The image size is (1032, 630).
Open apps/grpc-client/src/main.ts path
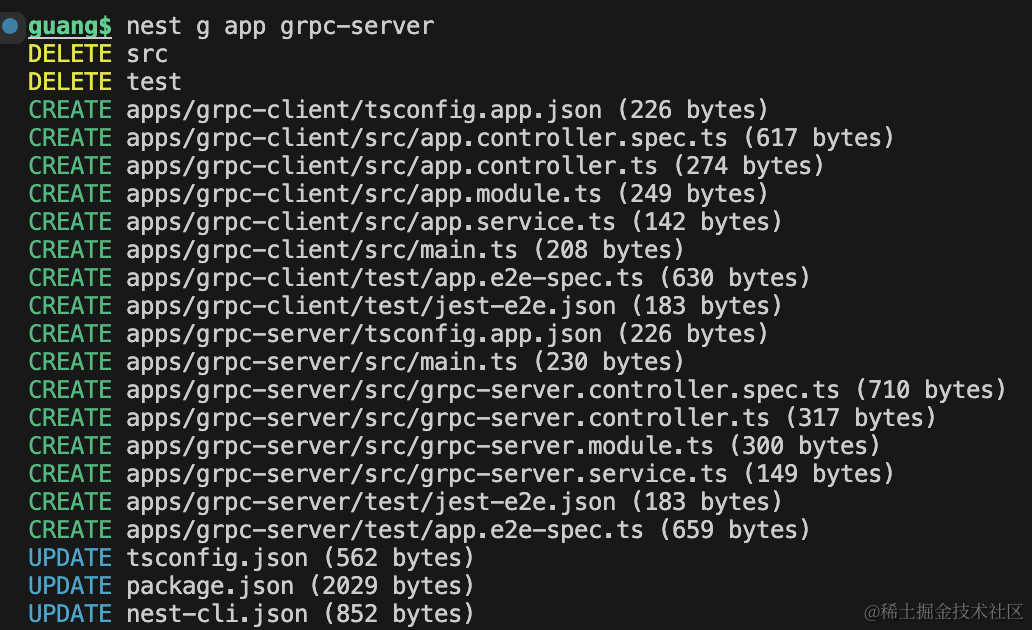click(x=322, y=250)
